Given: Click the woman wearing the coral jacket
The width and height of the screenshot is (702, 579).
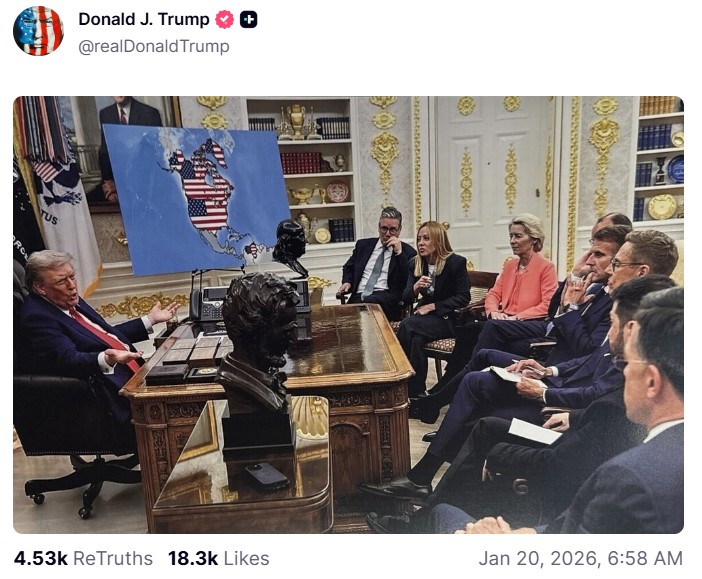Looking at the screenshot, I should (x=522, y=270).
